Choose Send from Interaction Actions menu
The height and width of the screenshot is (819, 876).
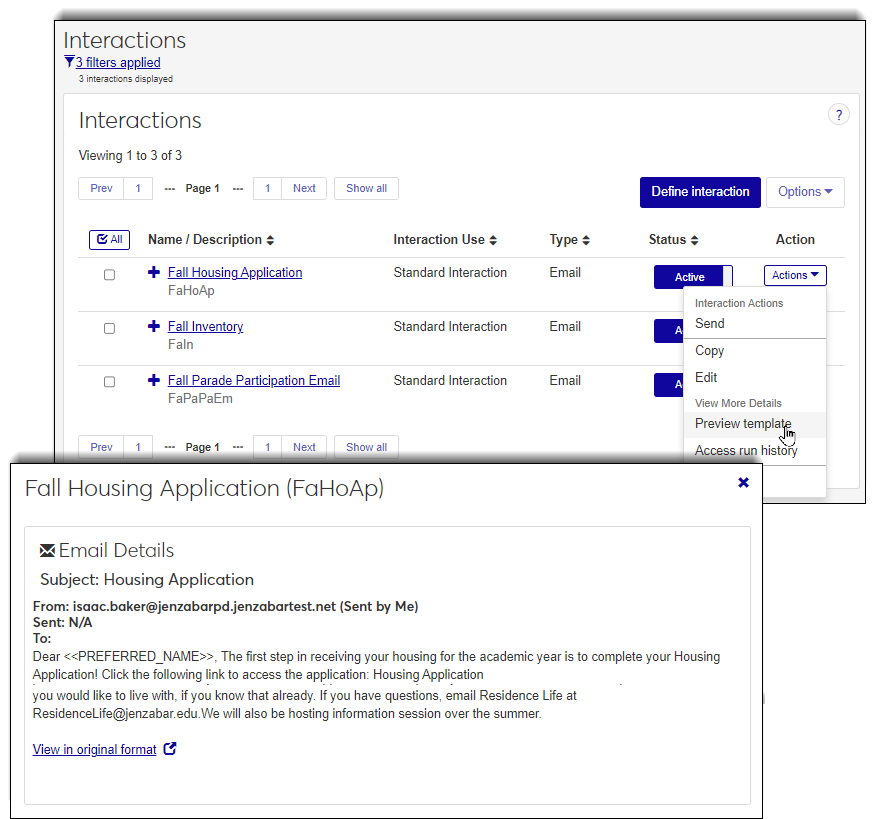(x=754, y=323)
